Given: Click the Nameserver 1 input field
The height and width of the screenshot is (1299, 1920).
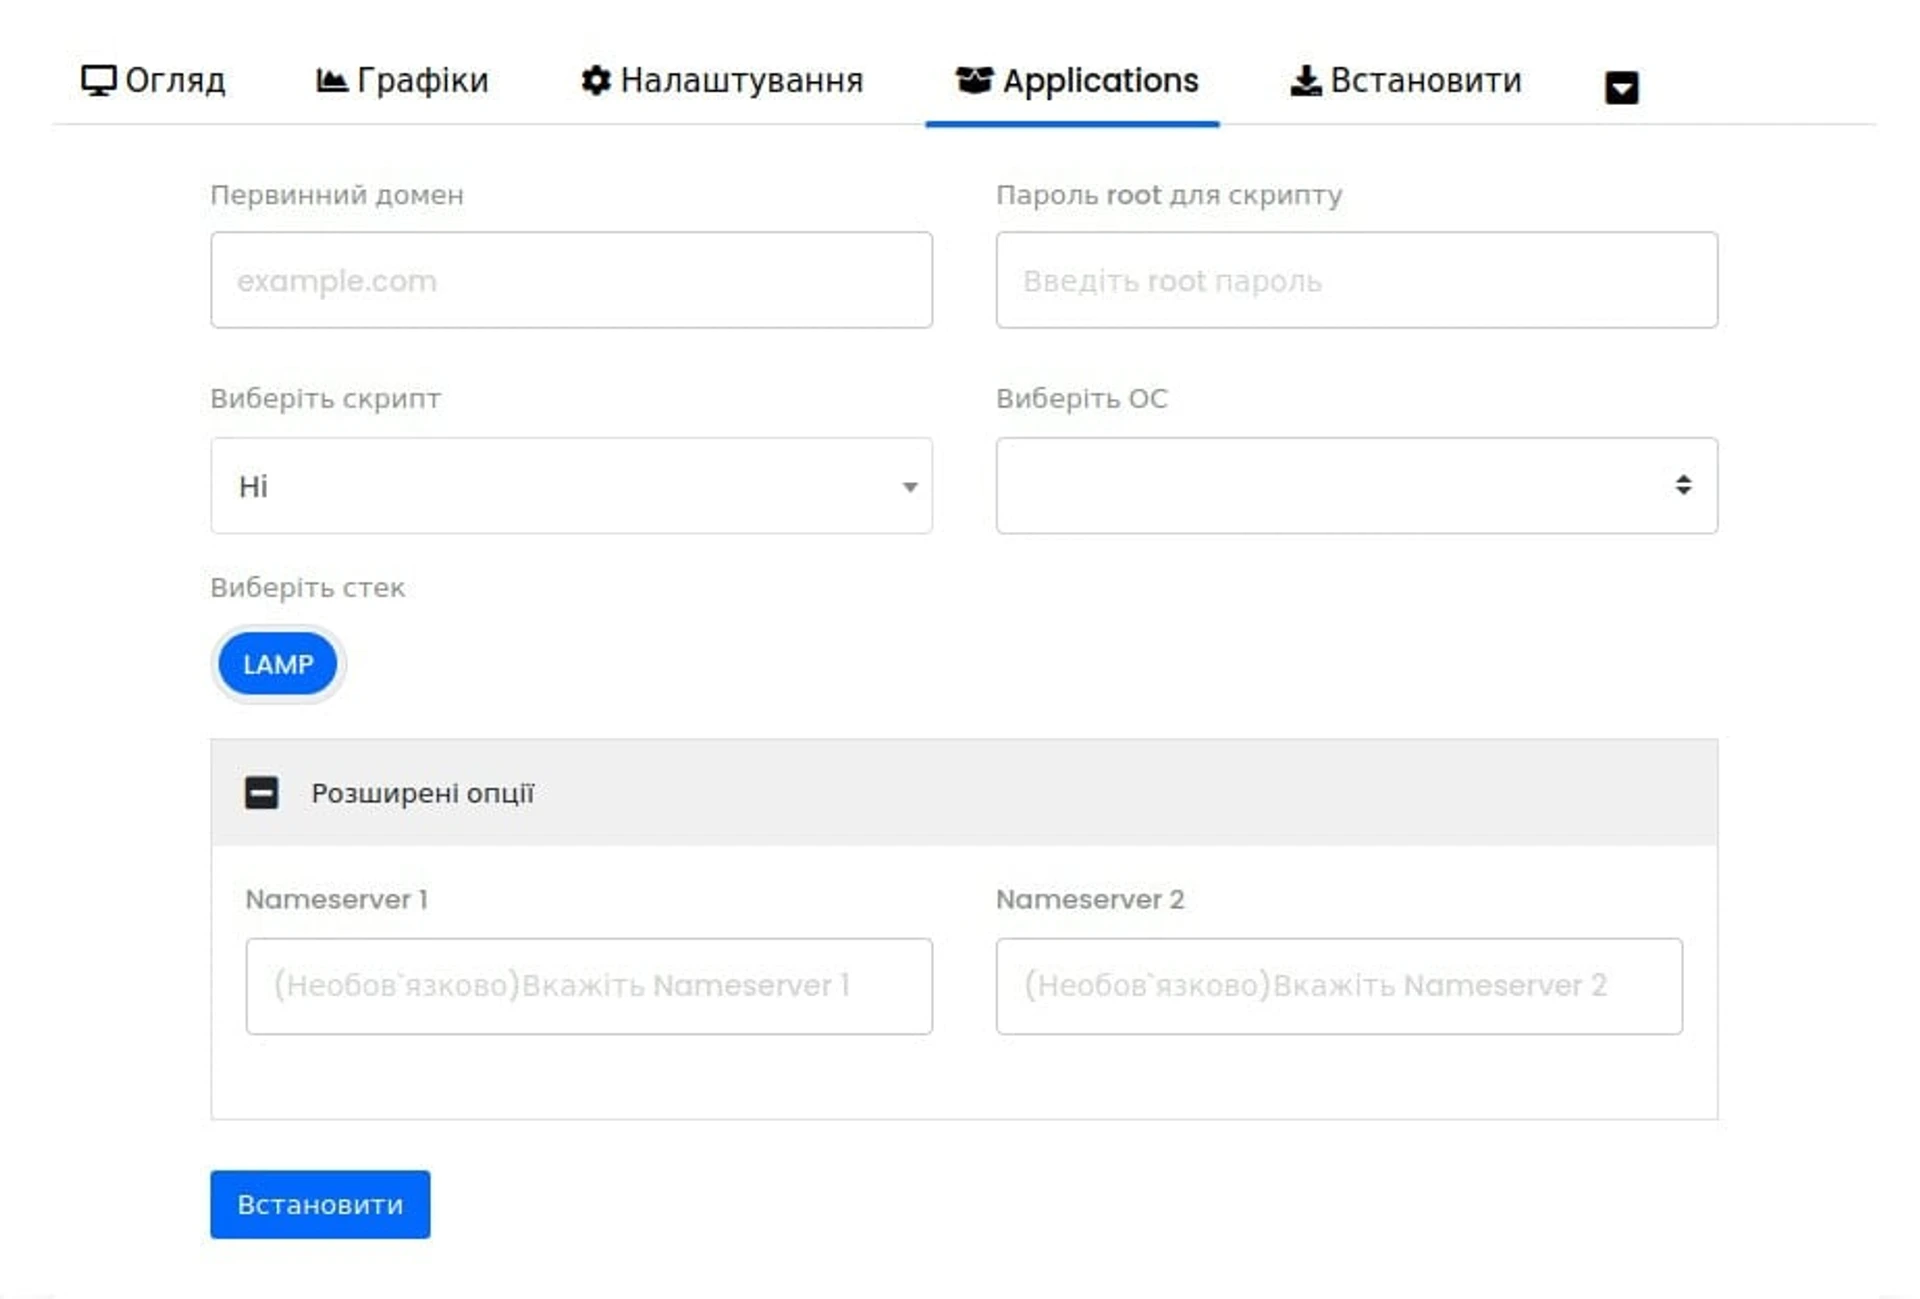Looking at the screenshot, I should click(589, 986).
